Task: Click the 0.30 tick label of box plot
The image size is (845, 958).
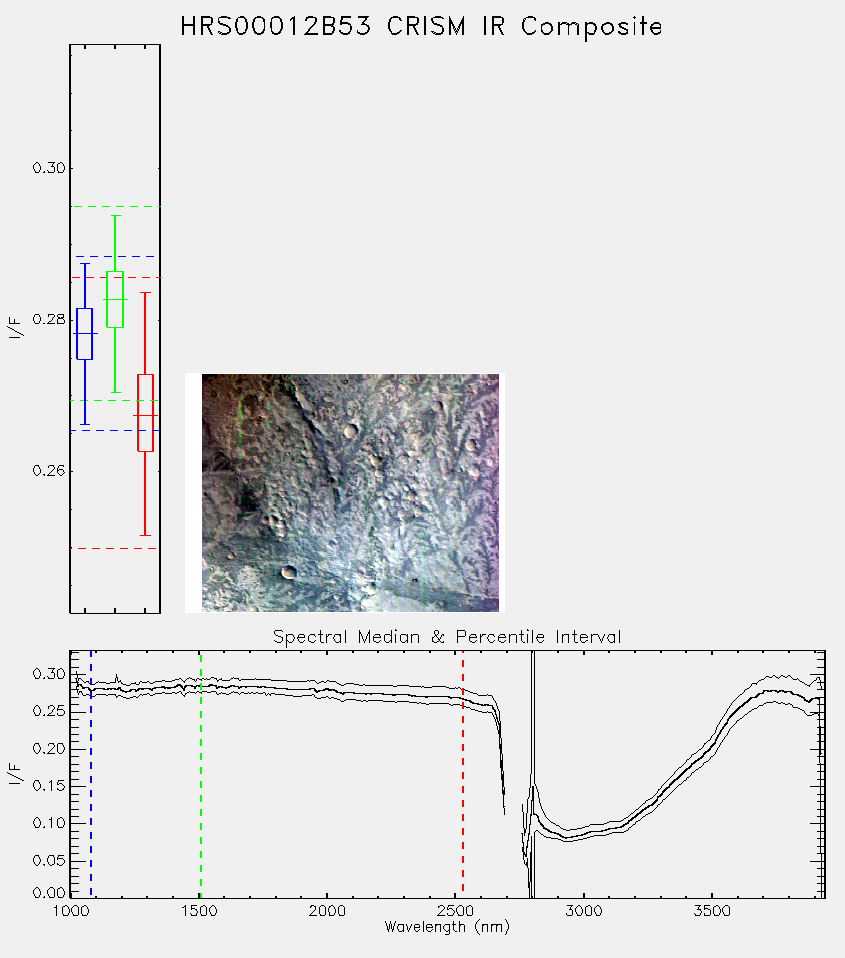Action: tap(49, 168)
